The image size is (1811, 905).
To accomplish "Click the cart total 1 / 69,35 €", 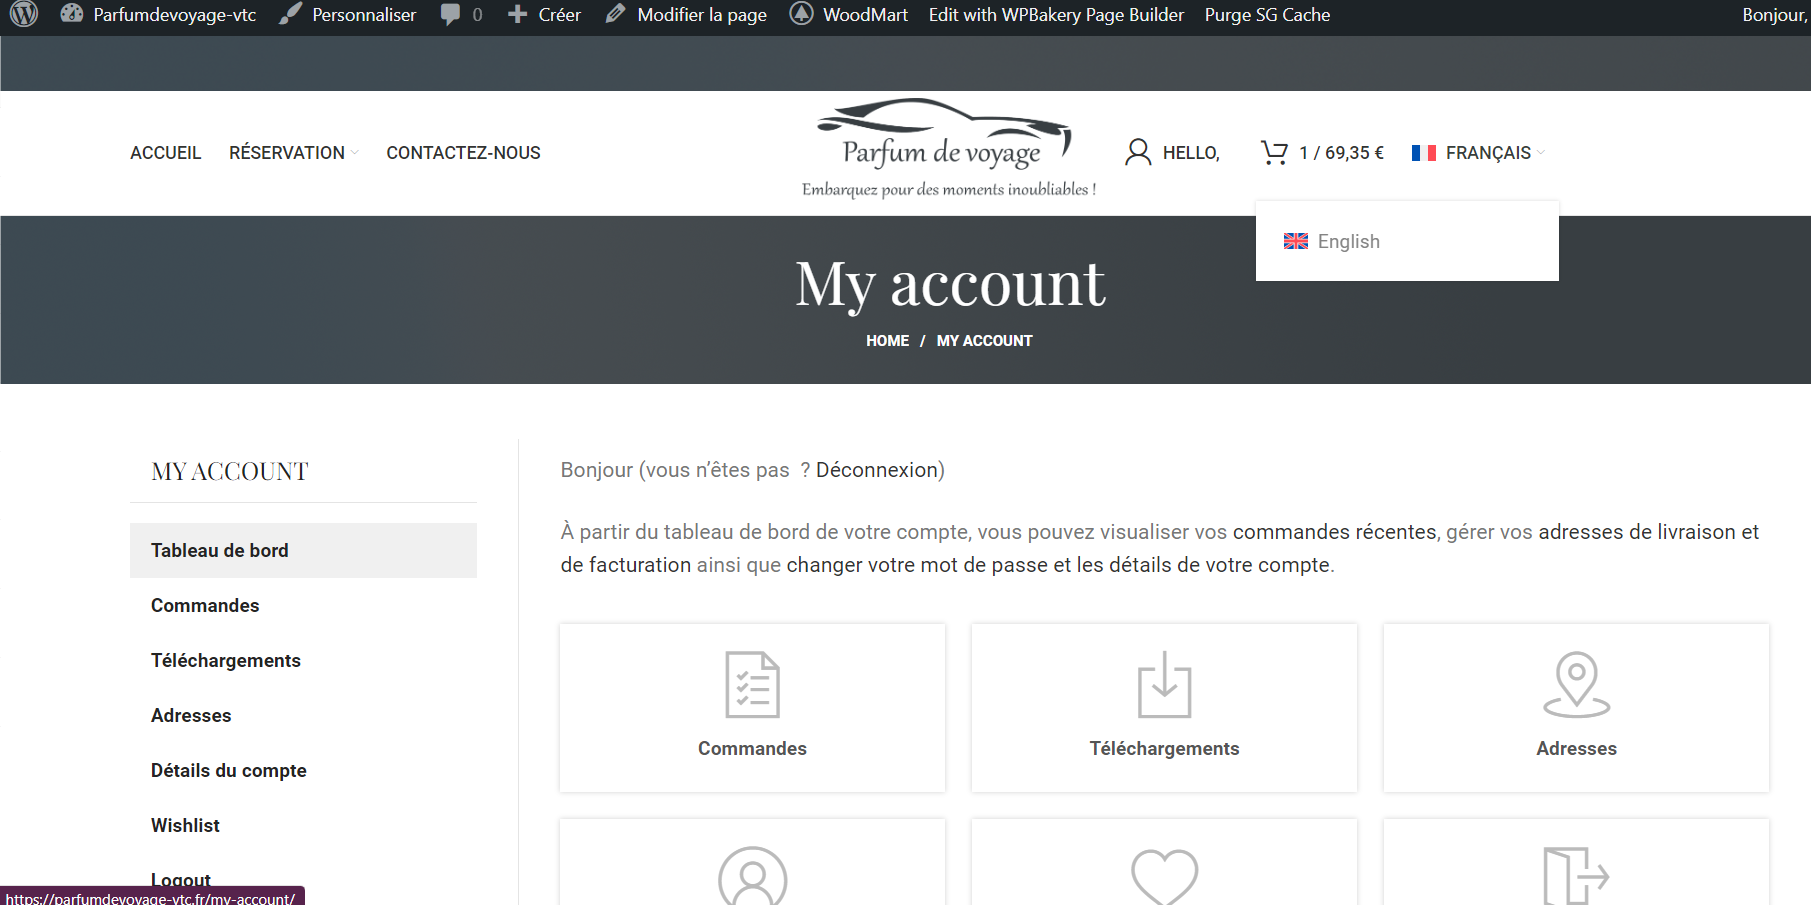I will tap(1341, 153).
